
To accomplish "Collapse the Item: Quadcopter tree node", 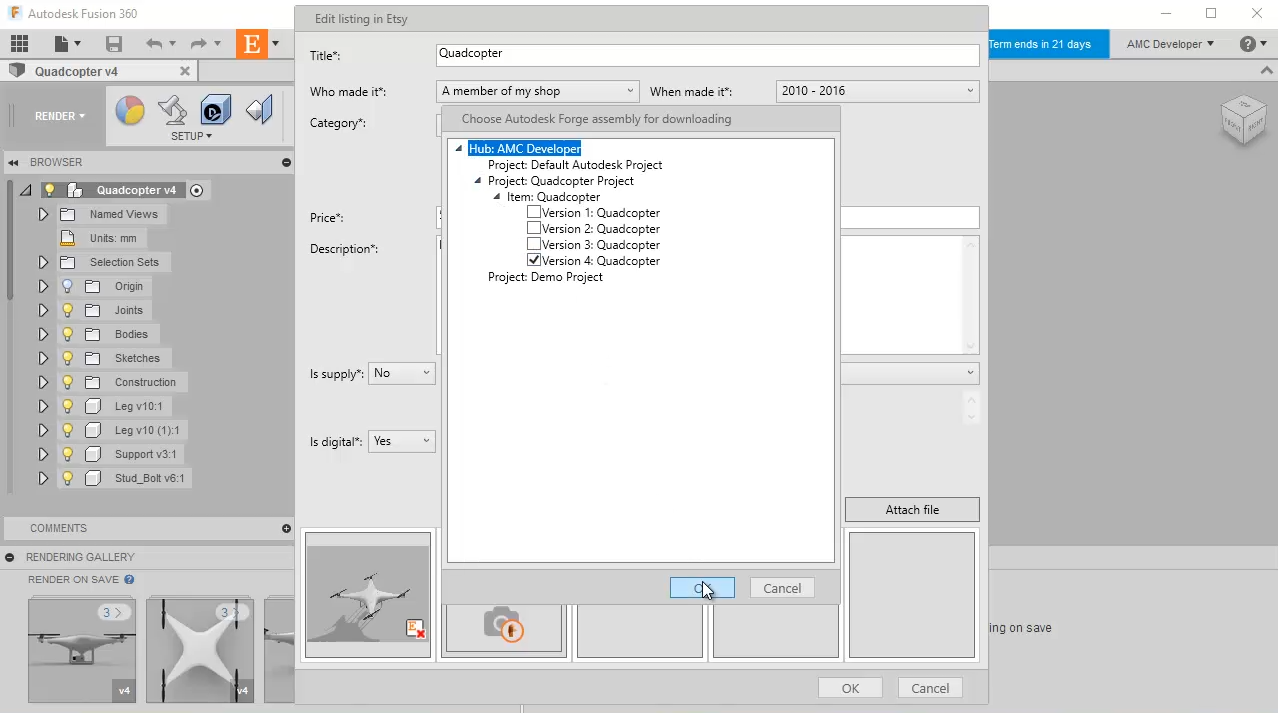I will click(x=497, y=197).
